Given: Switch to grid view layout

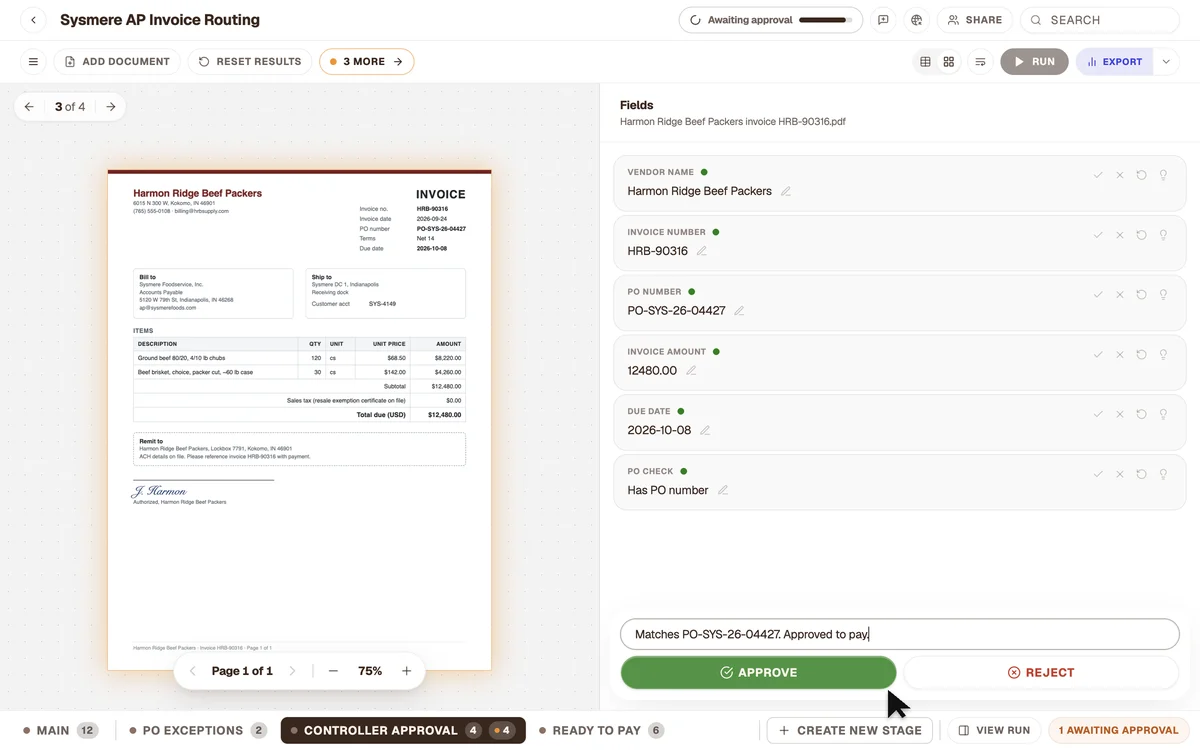Looking at the screenshot, I should 949,62.
